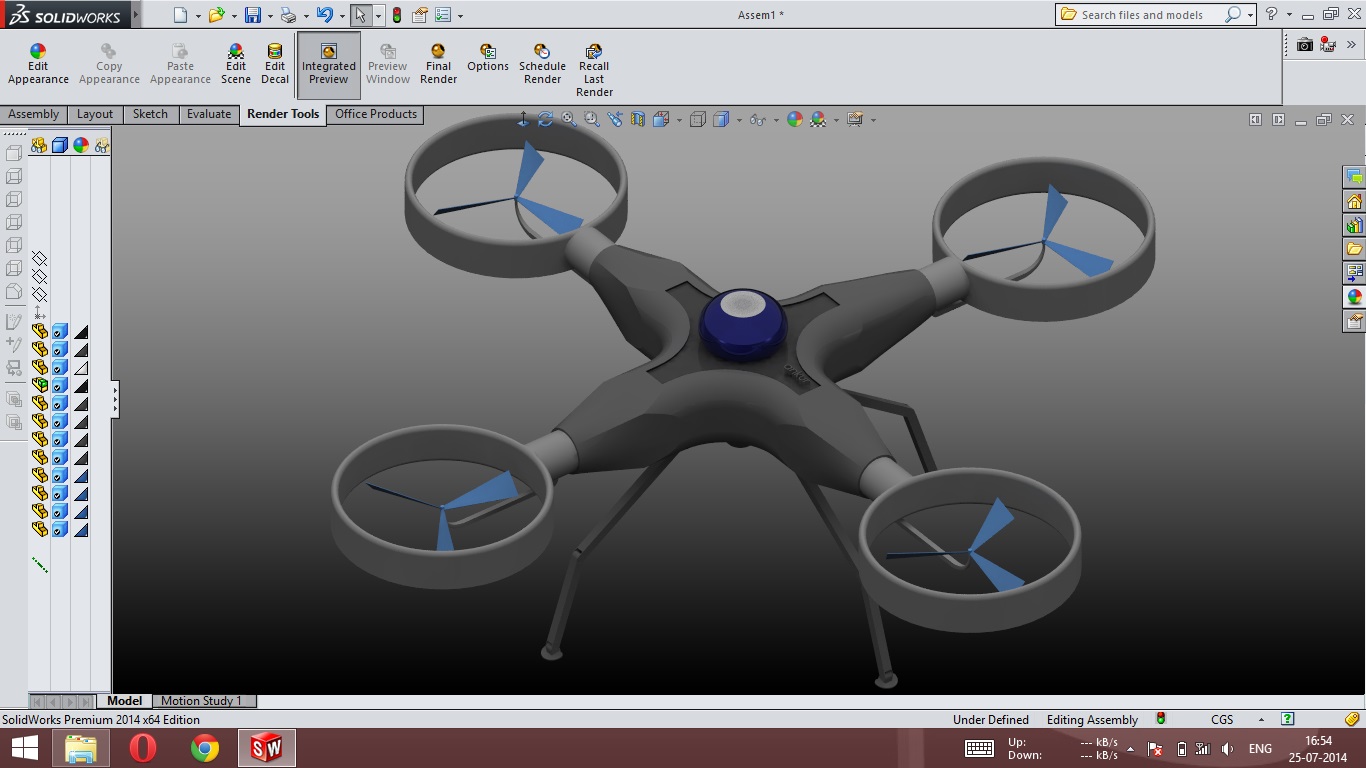Expand dropdown arrow next to Print

[x=305, y=16]
